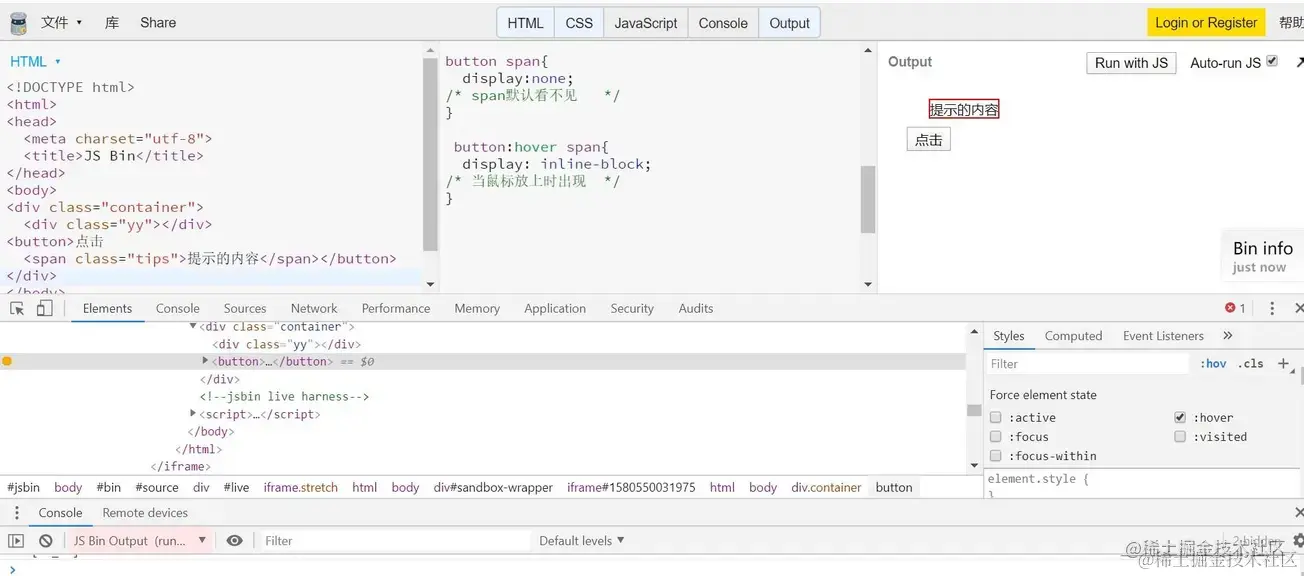
Task: Open the DevTools three-dot customize menu
Action: click(x=1272, y=308)
